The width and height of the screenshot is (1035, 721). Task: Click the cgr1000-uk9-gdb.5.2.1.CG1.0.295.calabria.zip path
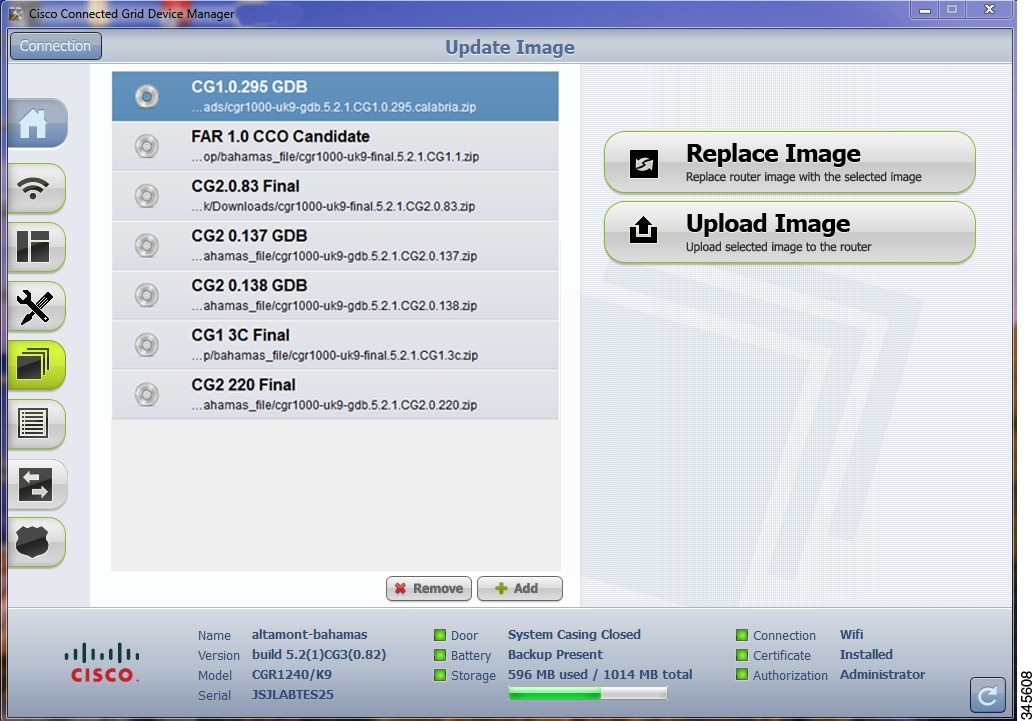pos(334,107)
